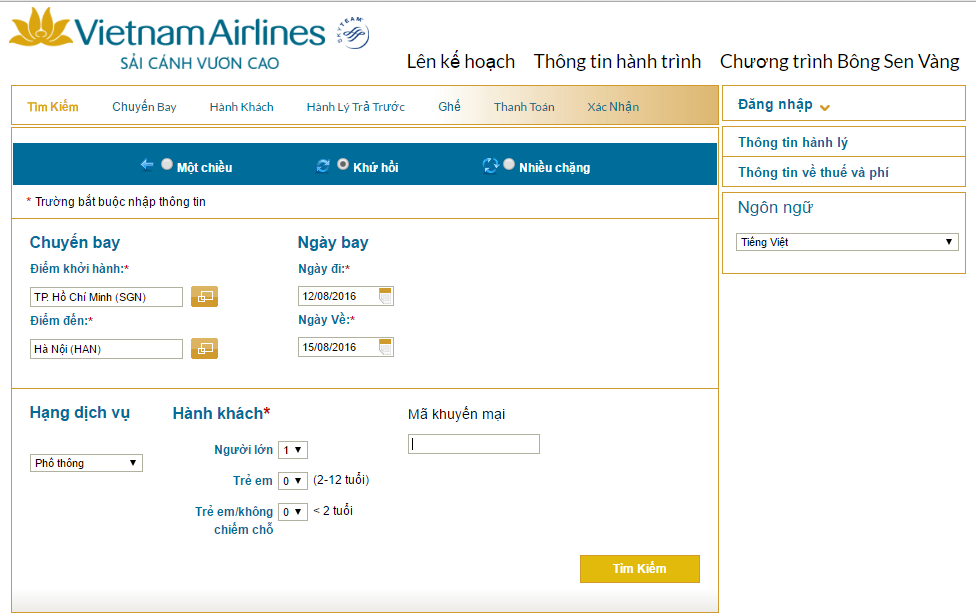Select Một chiều radio button
Image resolution: width=976 pixels, height=616 pixels.
[167, 165]
